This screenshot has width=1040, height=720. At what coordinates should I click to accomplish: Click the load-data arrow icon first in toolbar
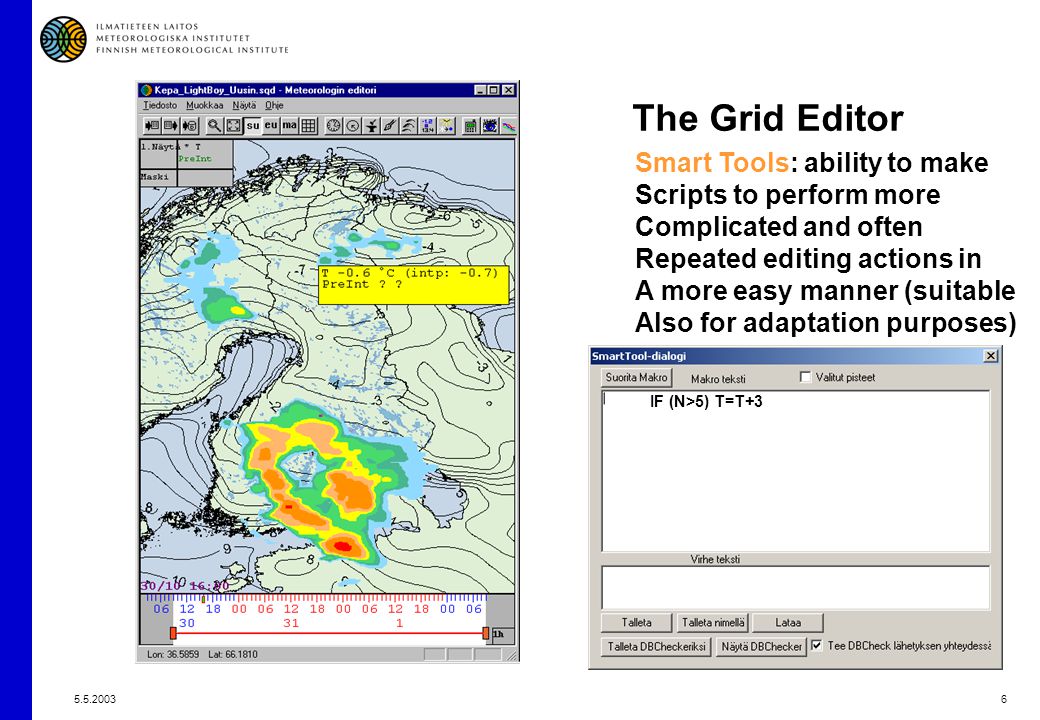(x=152, y=125)
